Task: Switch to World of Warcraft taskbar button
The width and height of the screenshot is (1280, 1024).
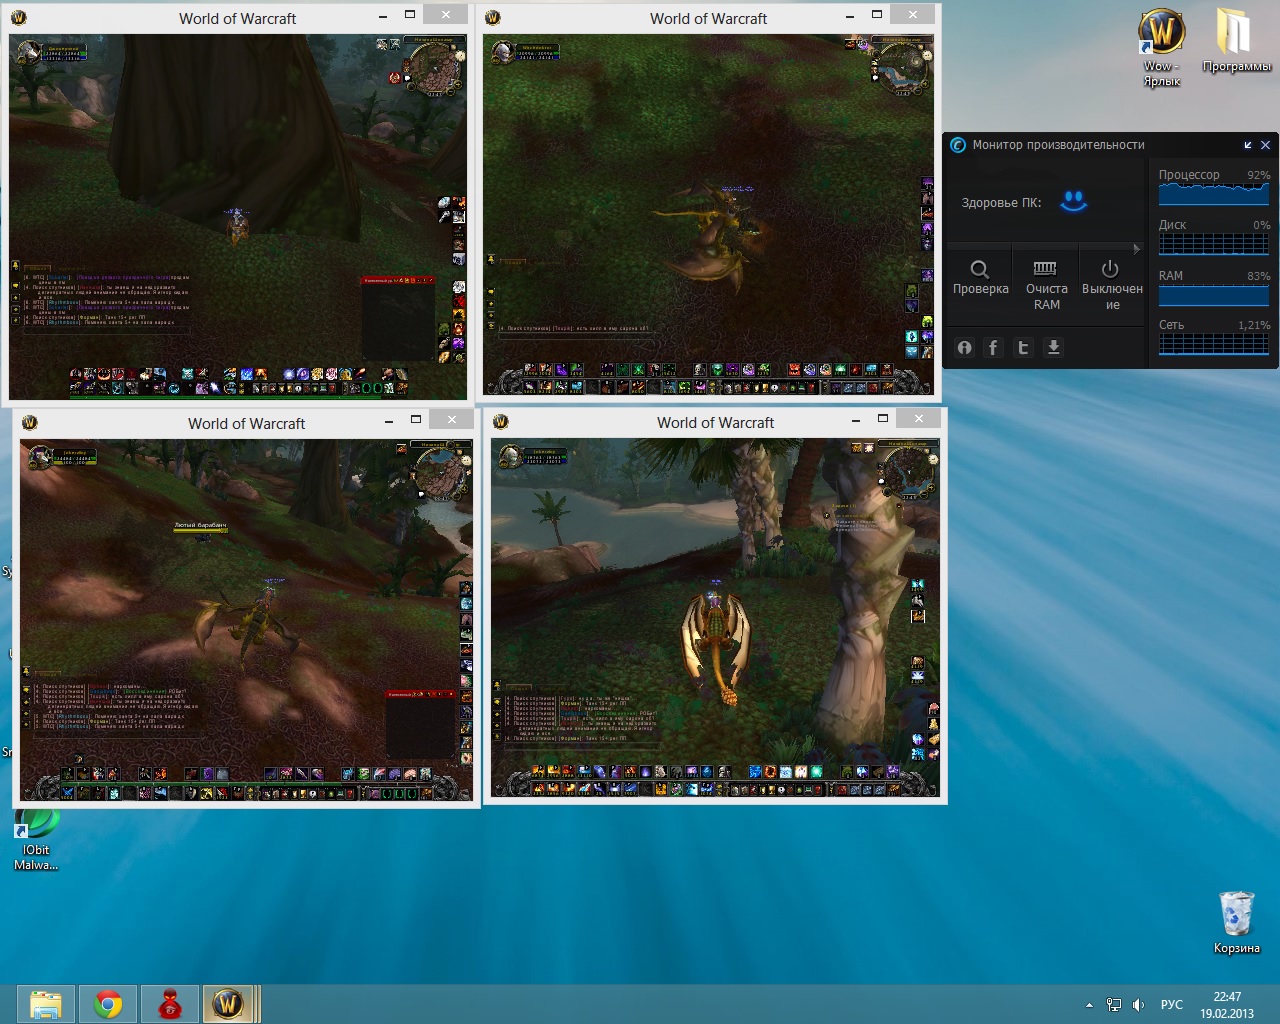Action: 230,1004
